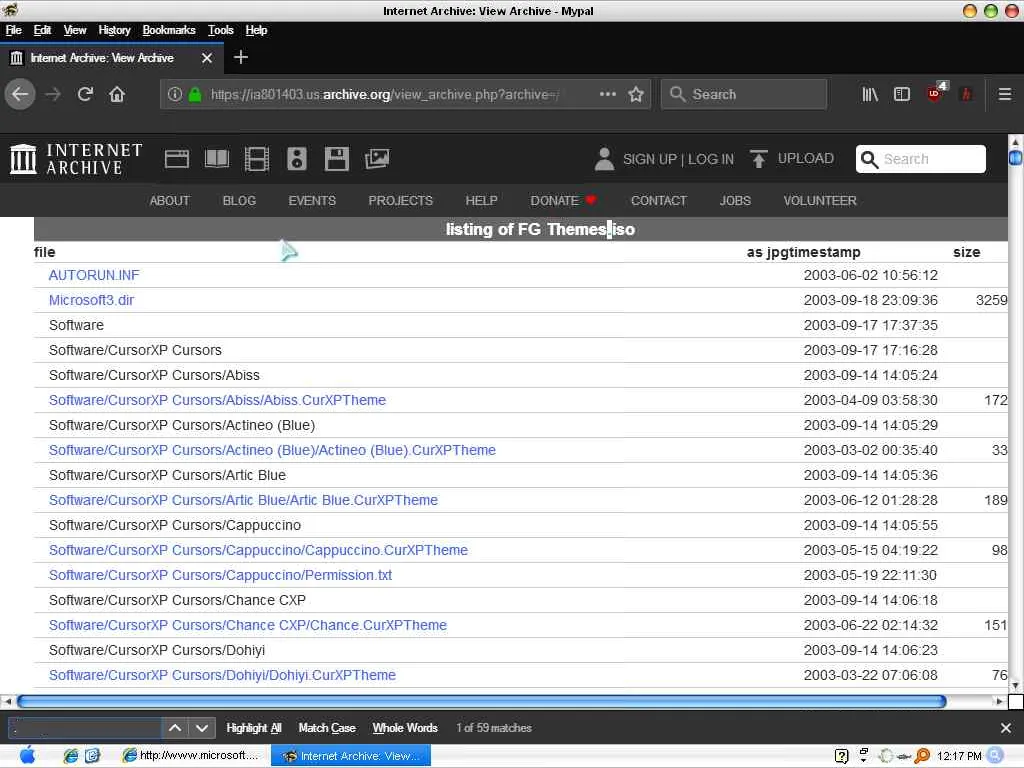Open the VOLUNTEER navigation link
This screenshot has height=768, width=1024.
(820, 200)
